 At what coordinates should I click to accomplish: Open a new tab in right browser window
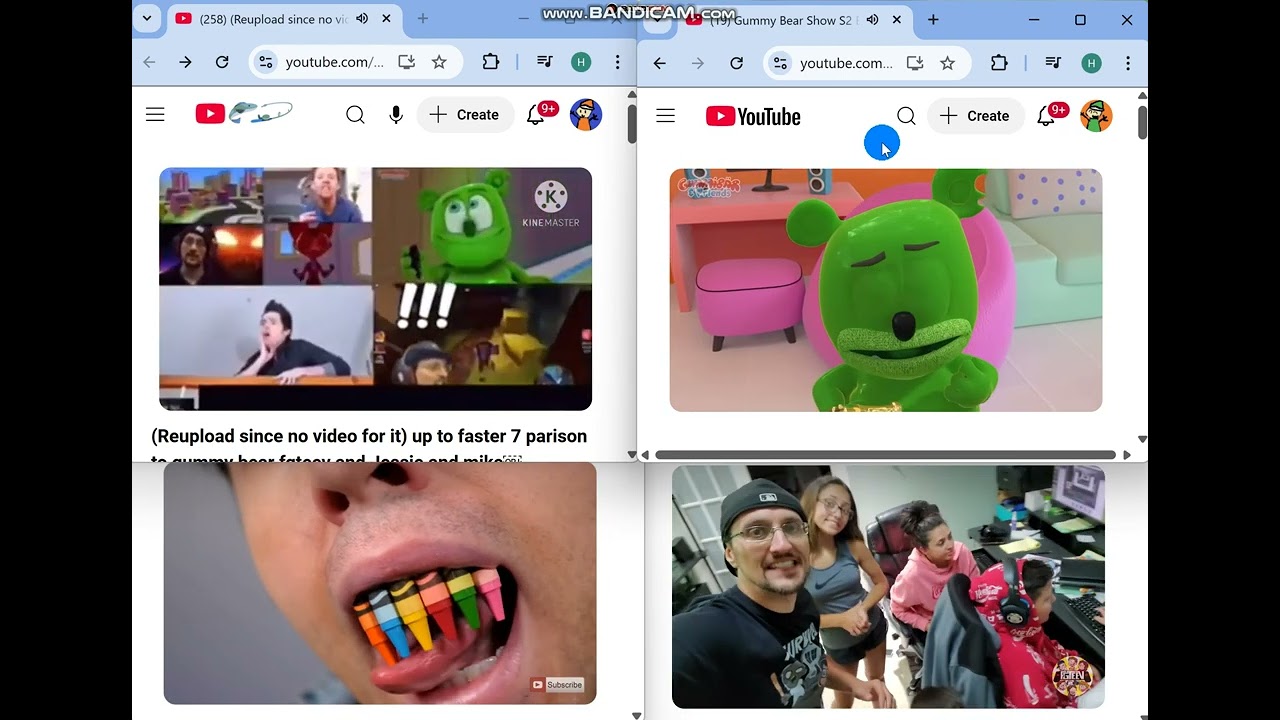[933, 20]
